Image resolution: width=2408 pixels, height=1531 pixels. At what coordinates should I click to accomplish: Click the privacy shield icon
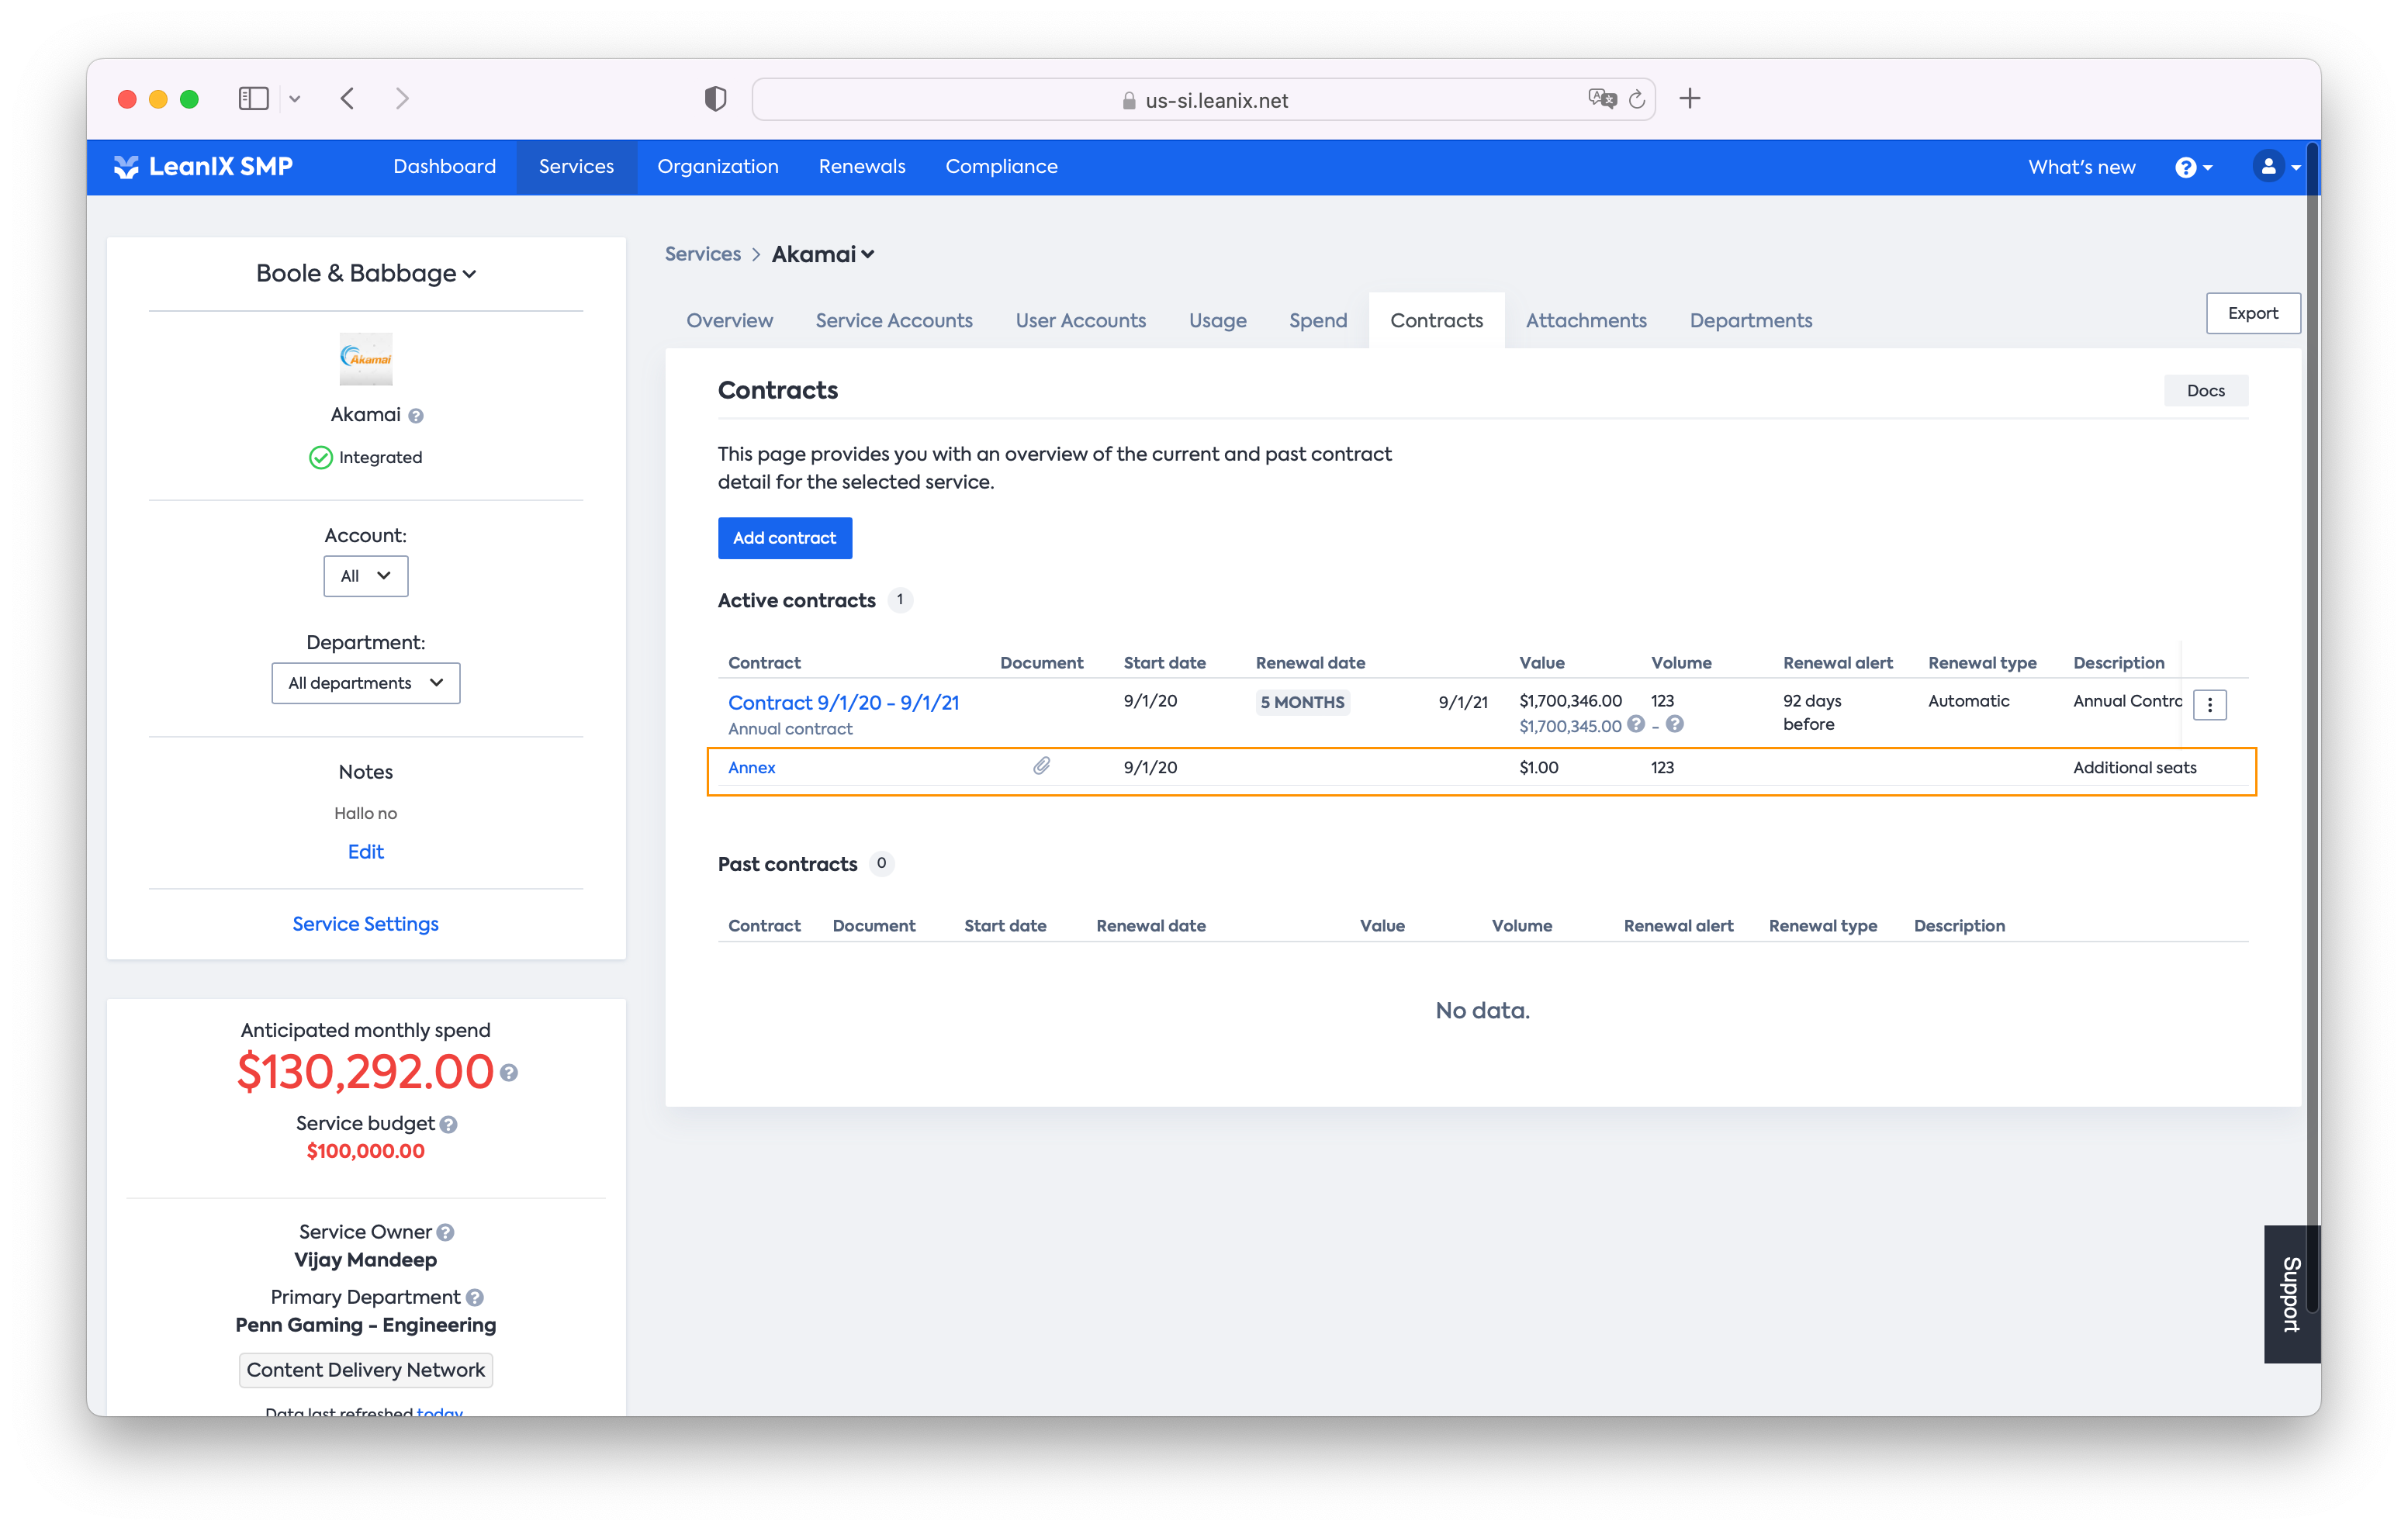715,98
